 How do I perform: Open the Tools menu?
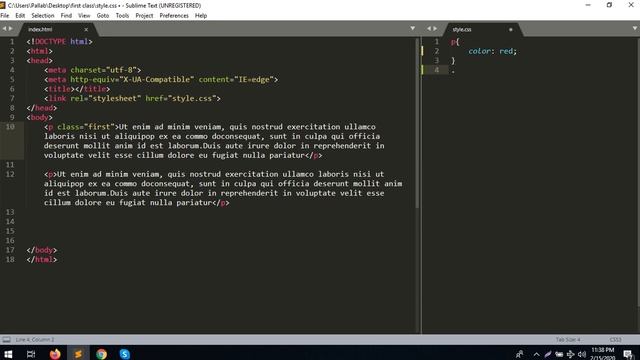(122, 16)
